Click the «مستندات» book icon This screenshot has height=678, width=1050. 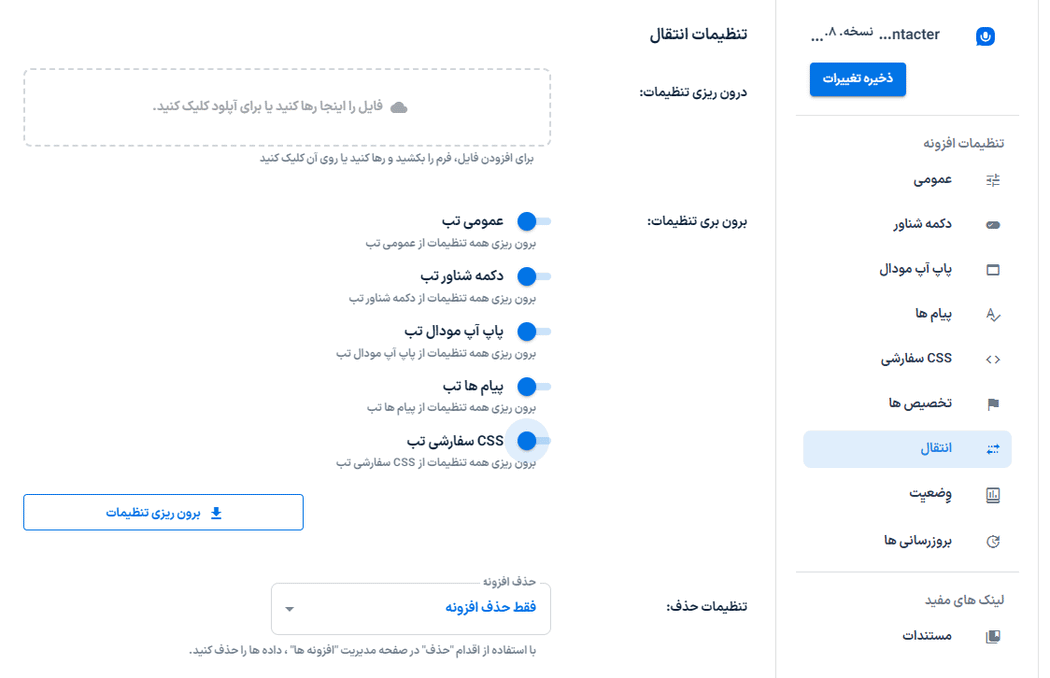[993, 635]
